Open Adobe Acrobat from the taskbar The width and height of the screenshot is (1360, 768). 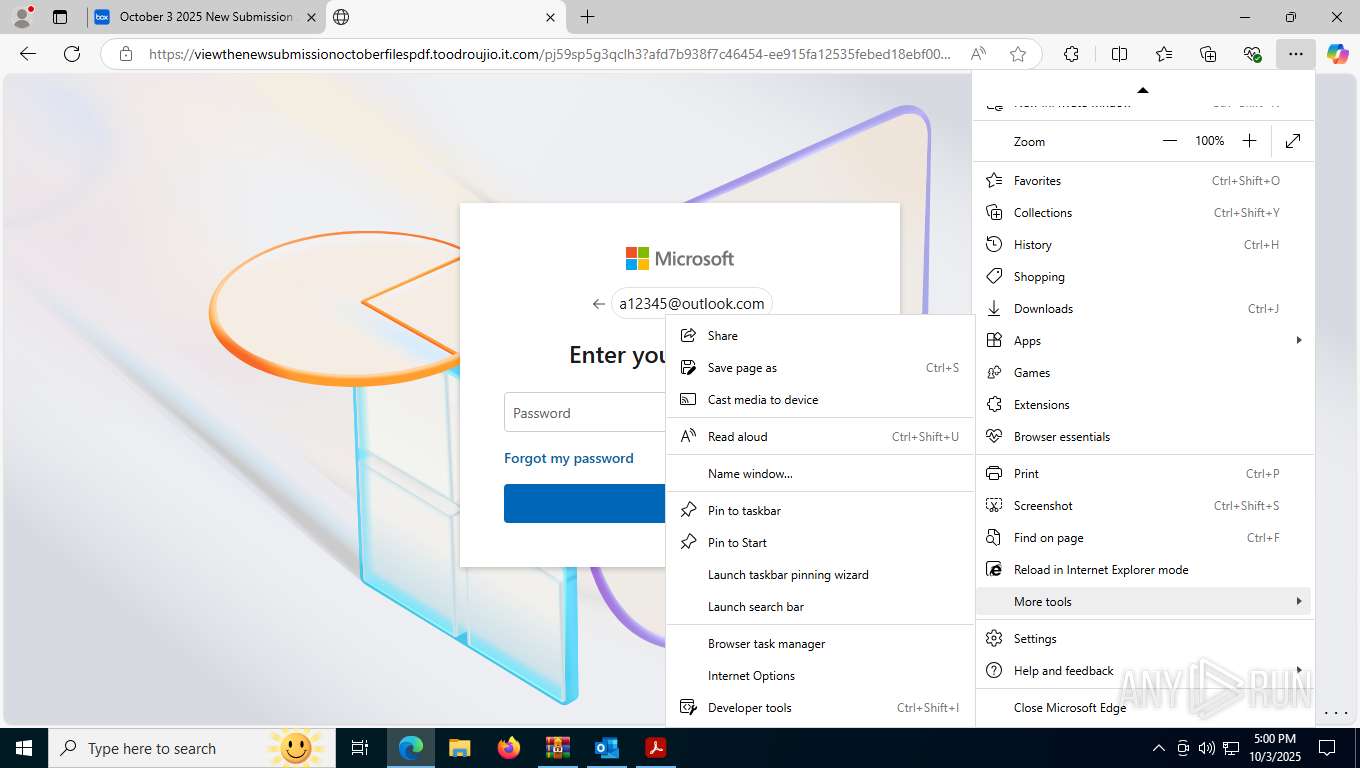pos(655,748)
